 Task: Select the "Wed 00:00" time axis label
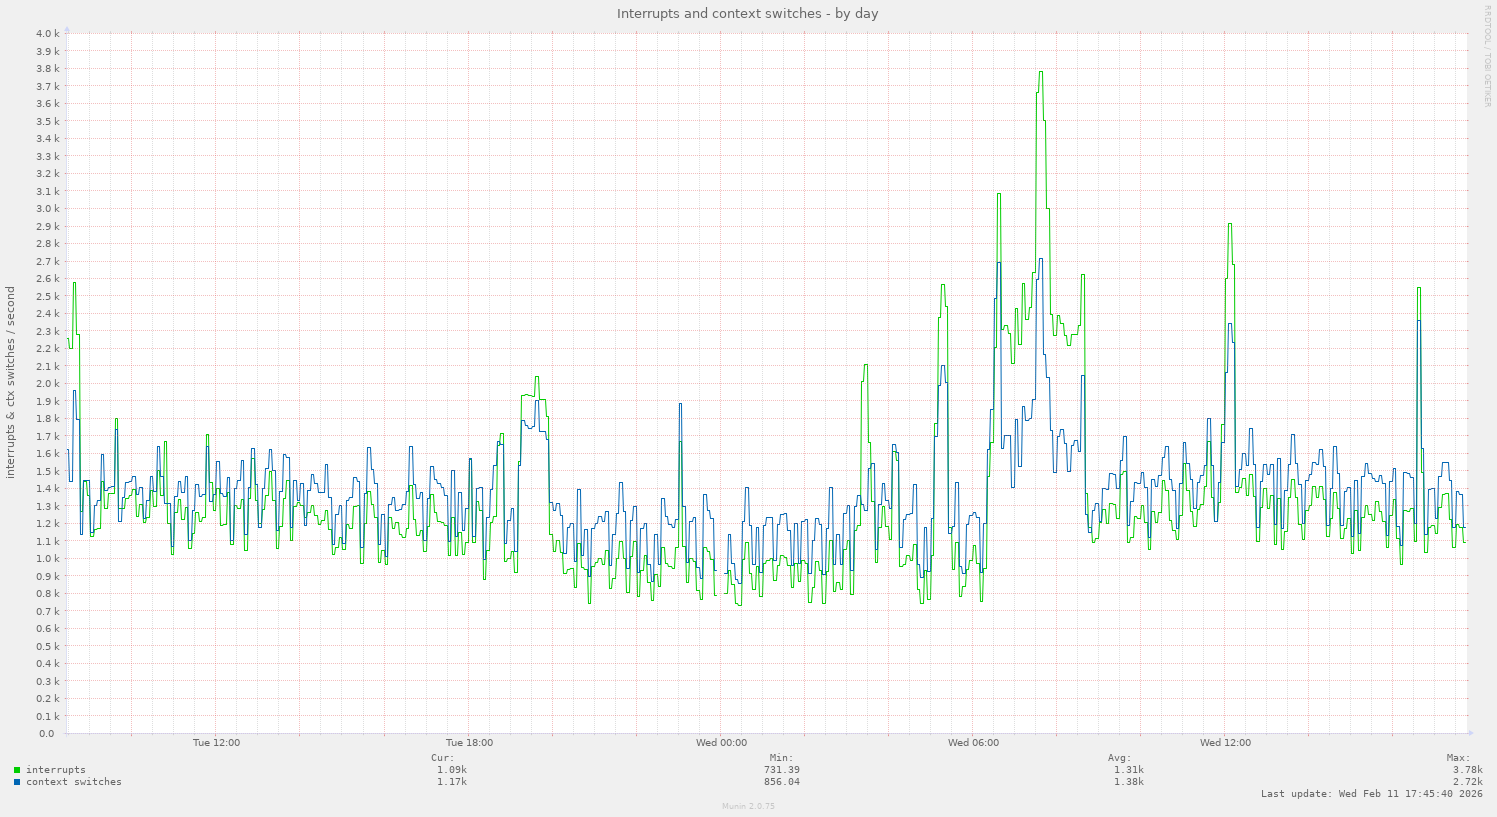tap(721, 743)
